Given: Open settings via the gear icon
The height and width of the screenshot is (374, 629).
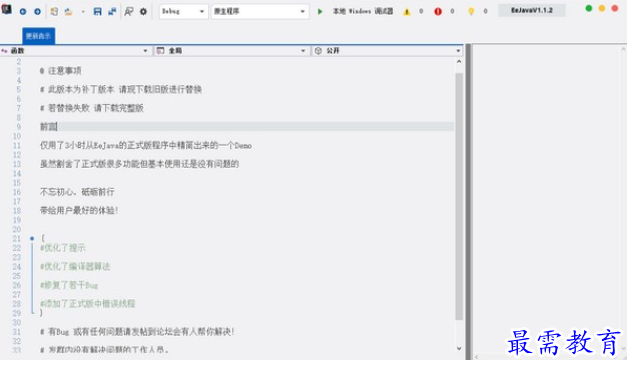Looking at the screenshot, I should tap(143, 12).
